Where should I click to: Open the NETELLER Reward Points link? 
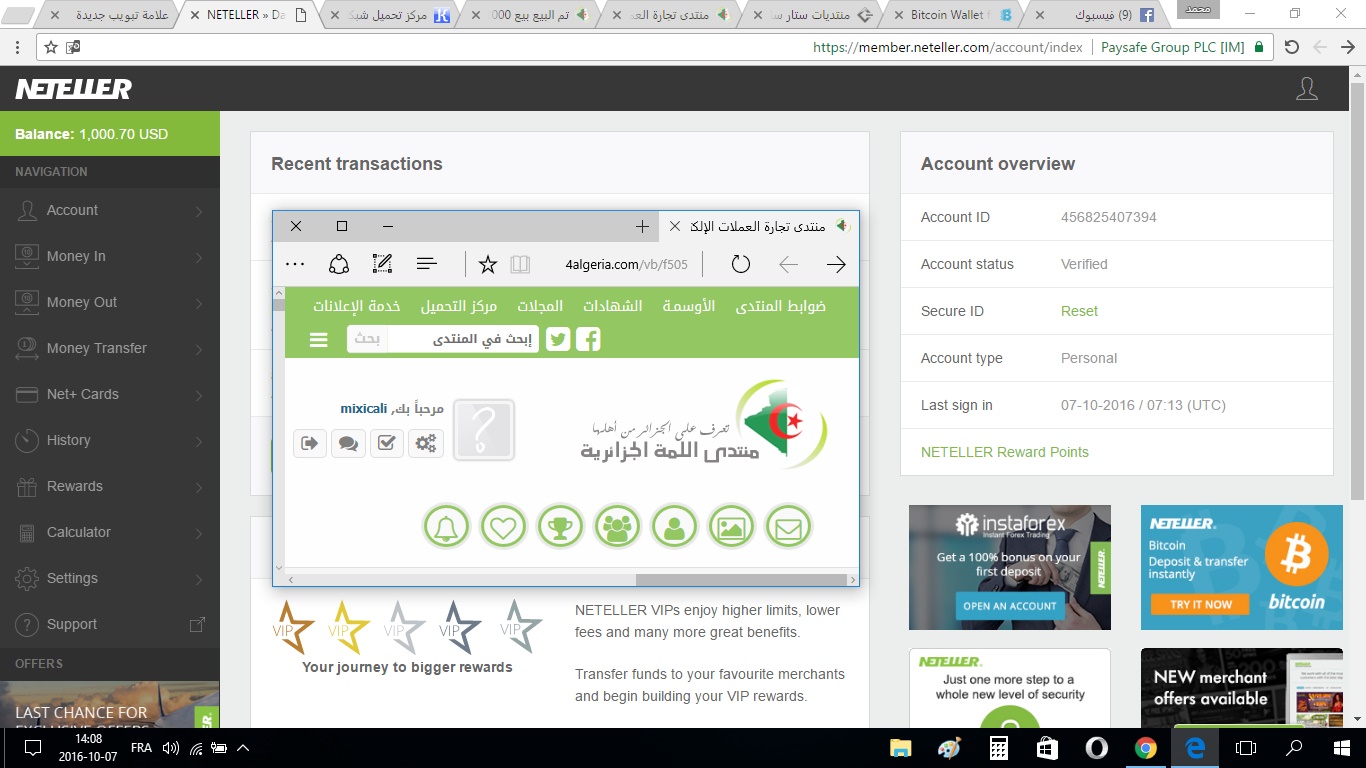[x=1004, y=452]
